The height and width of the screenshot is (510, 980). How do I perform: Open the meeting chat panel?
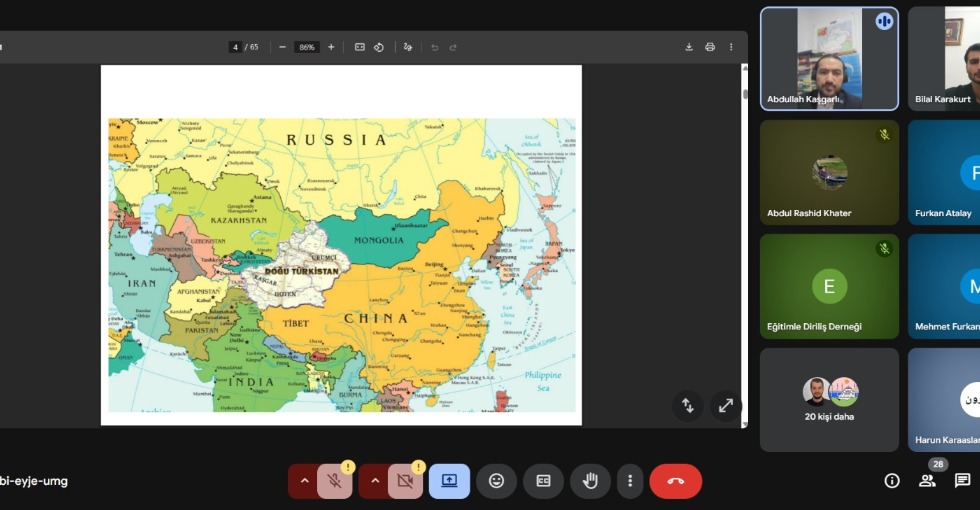(x=962, y=481)
